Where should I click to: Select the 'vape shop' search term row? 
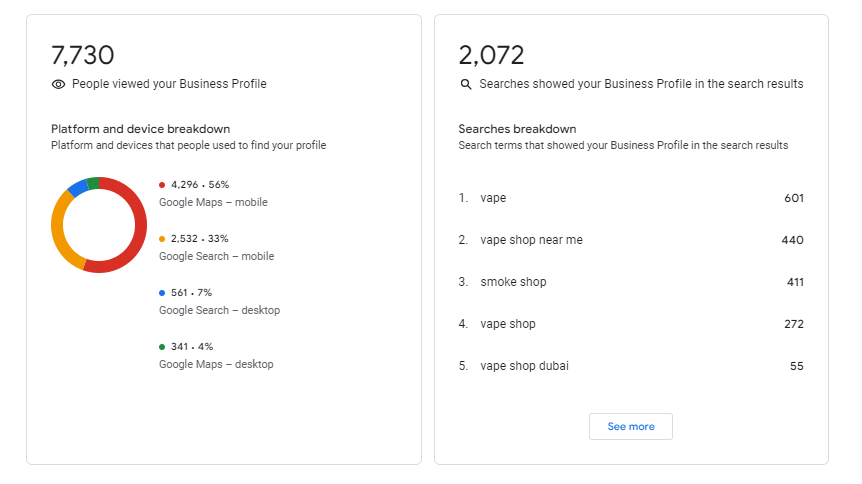(508, 324)
